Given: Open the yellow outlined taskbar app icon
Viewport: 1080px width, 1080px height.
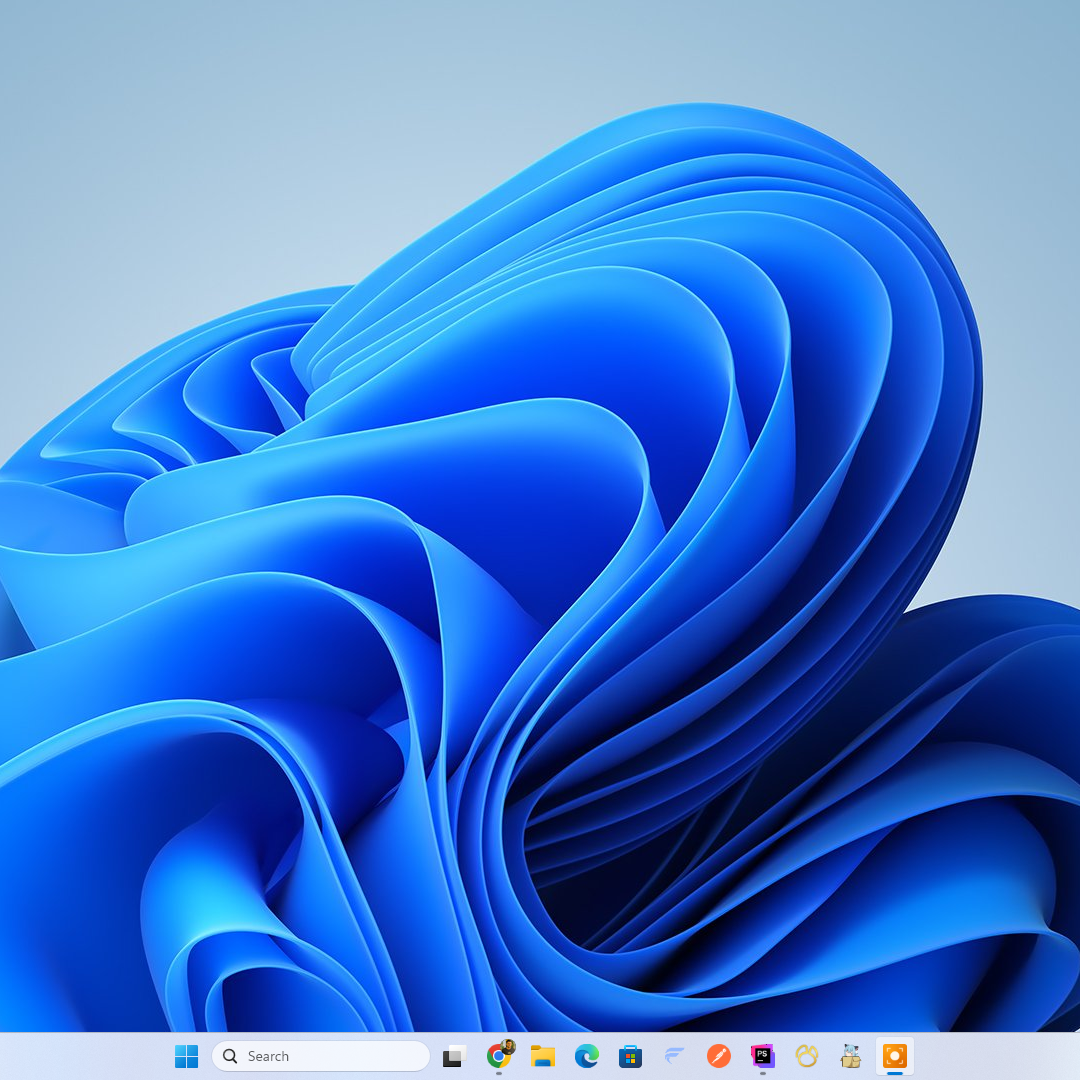Looking at the screenshot, I should click(807, 1056).
